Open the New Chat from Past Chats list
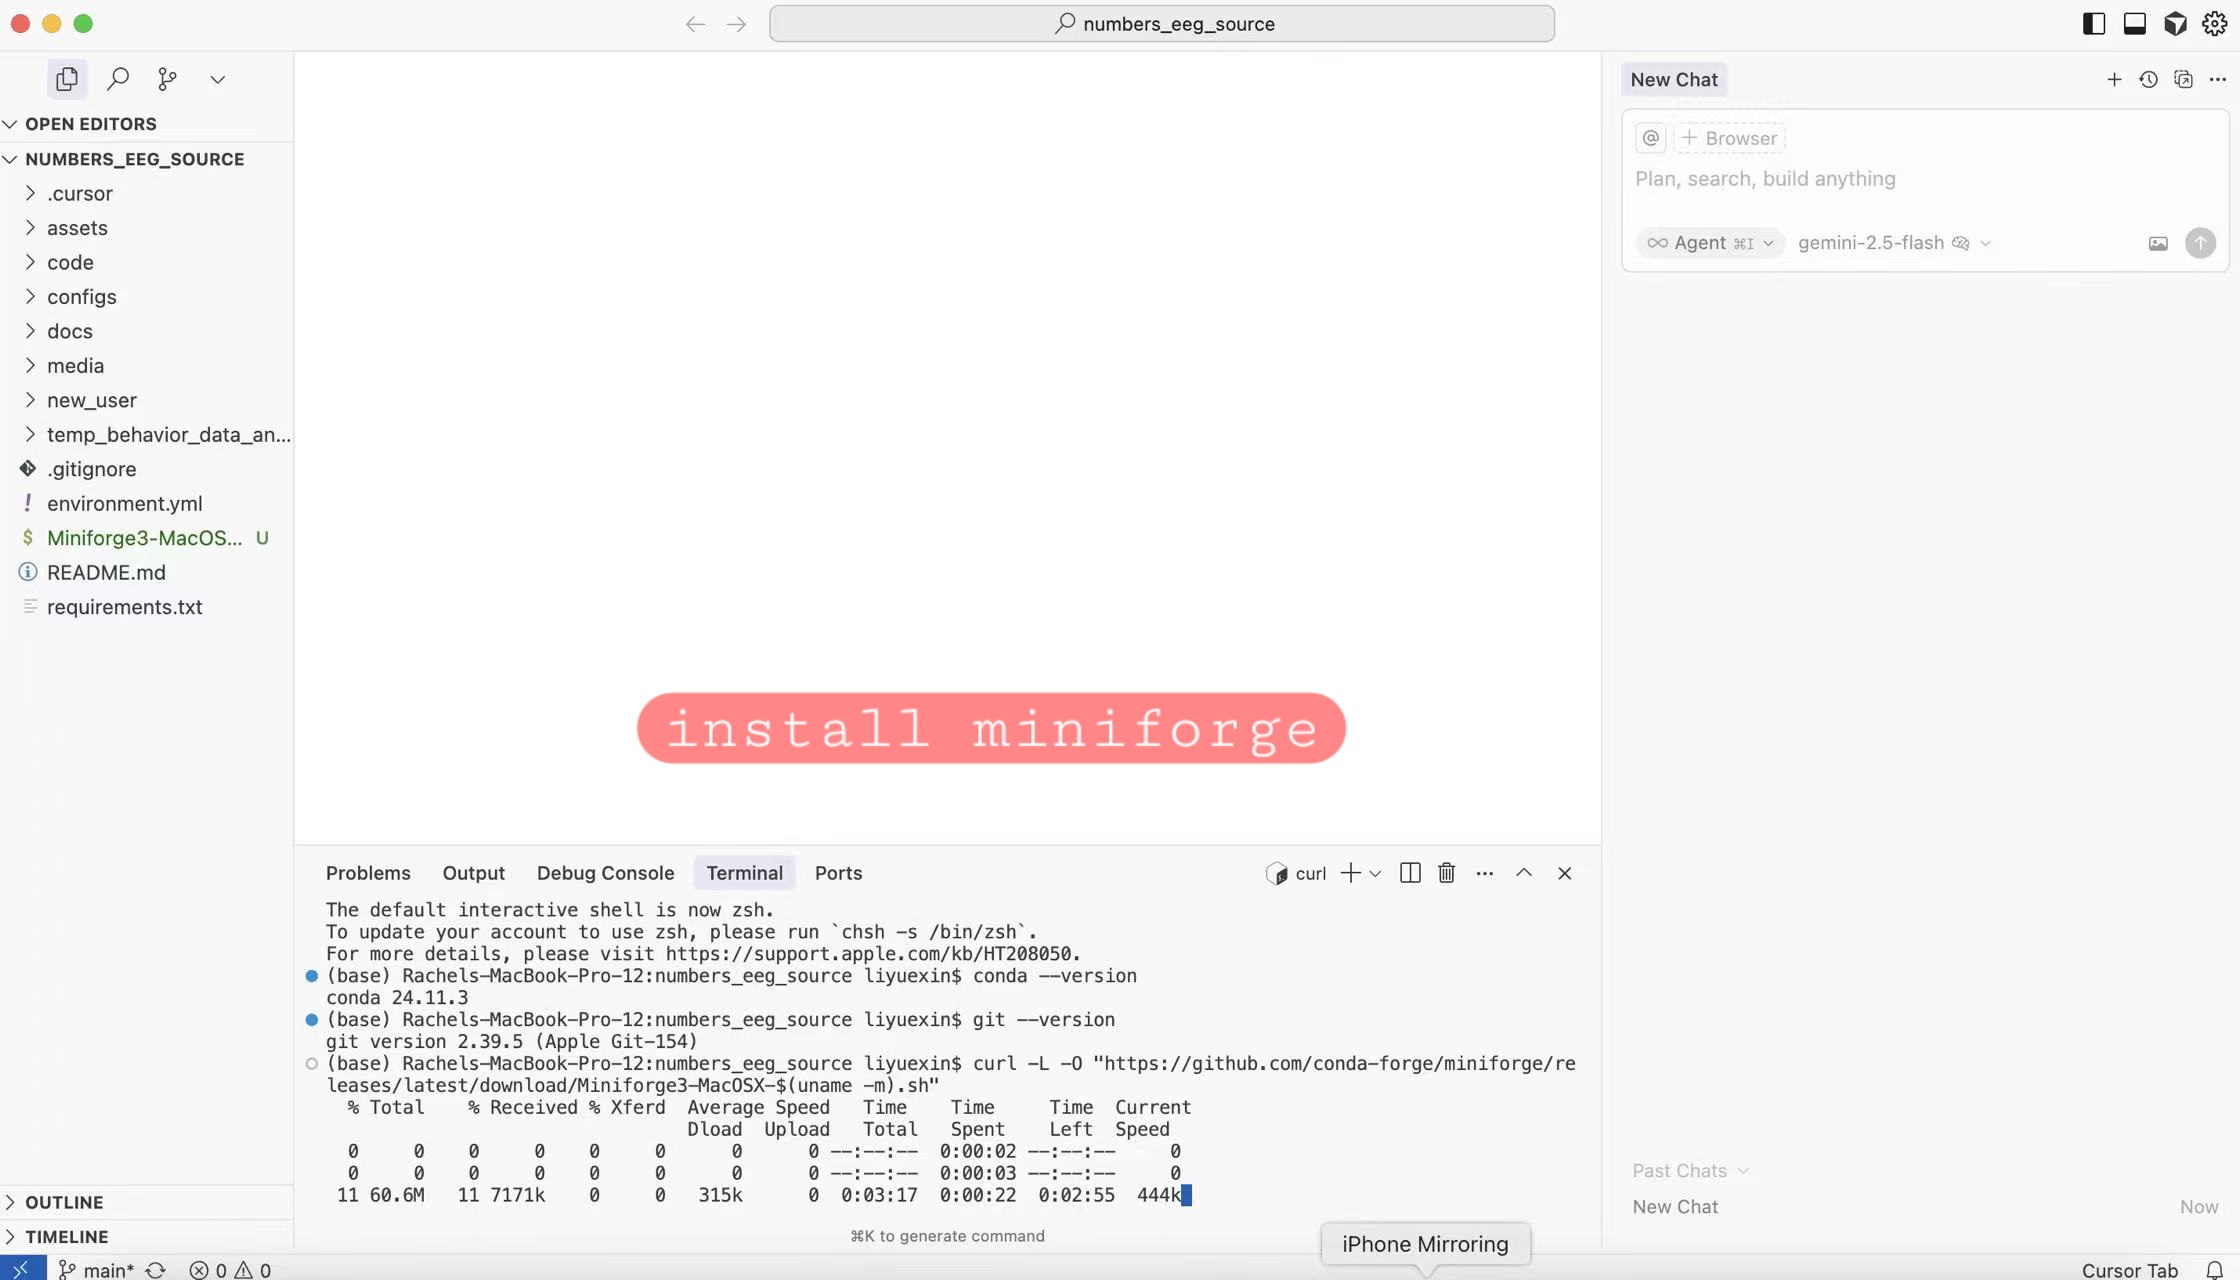The width and height of the screenshot is (2240, 1280). pyautogui.click(x=1674, y=1206)
